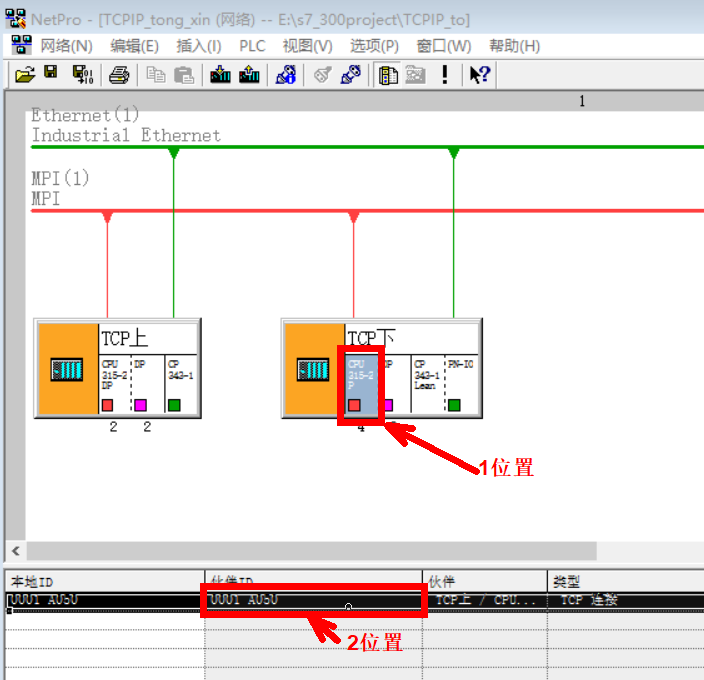Toggle the Catalog panel toolbar button

[389, 74]
